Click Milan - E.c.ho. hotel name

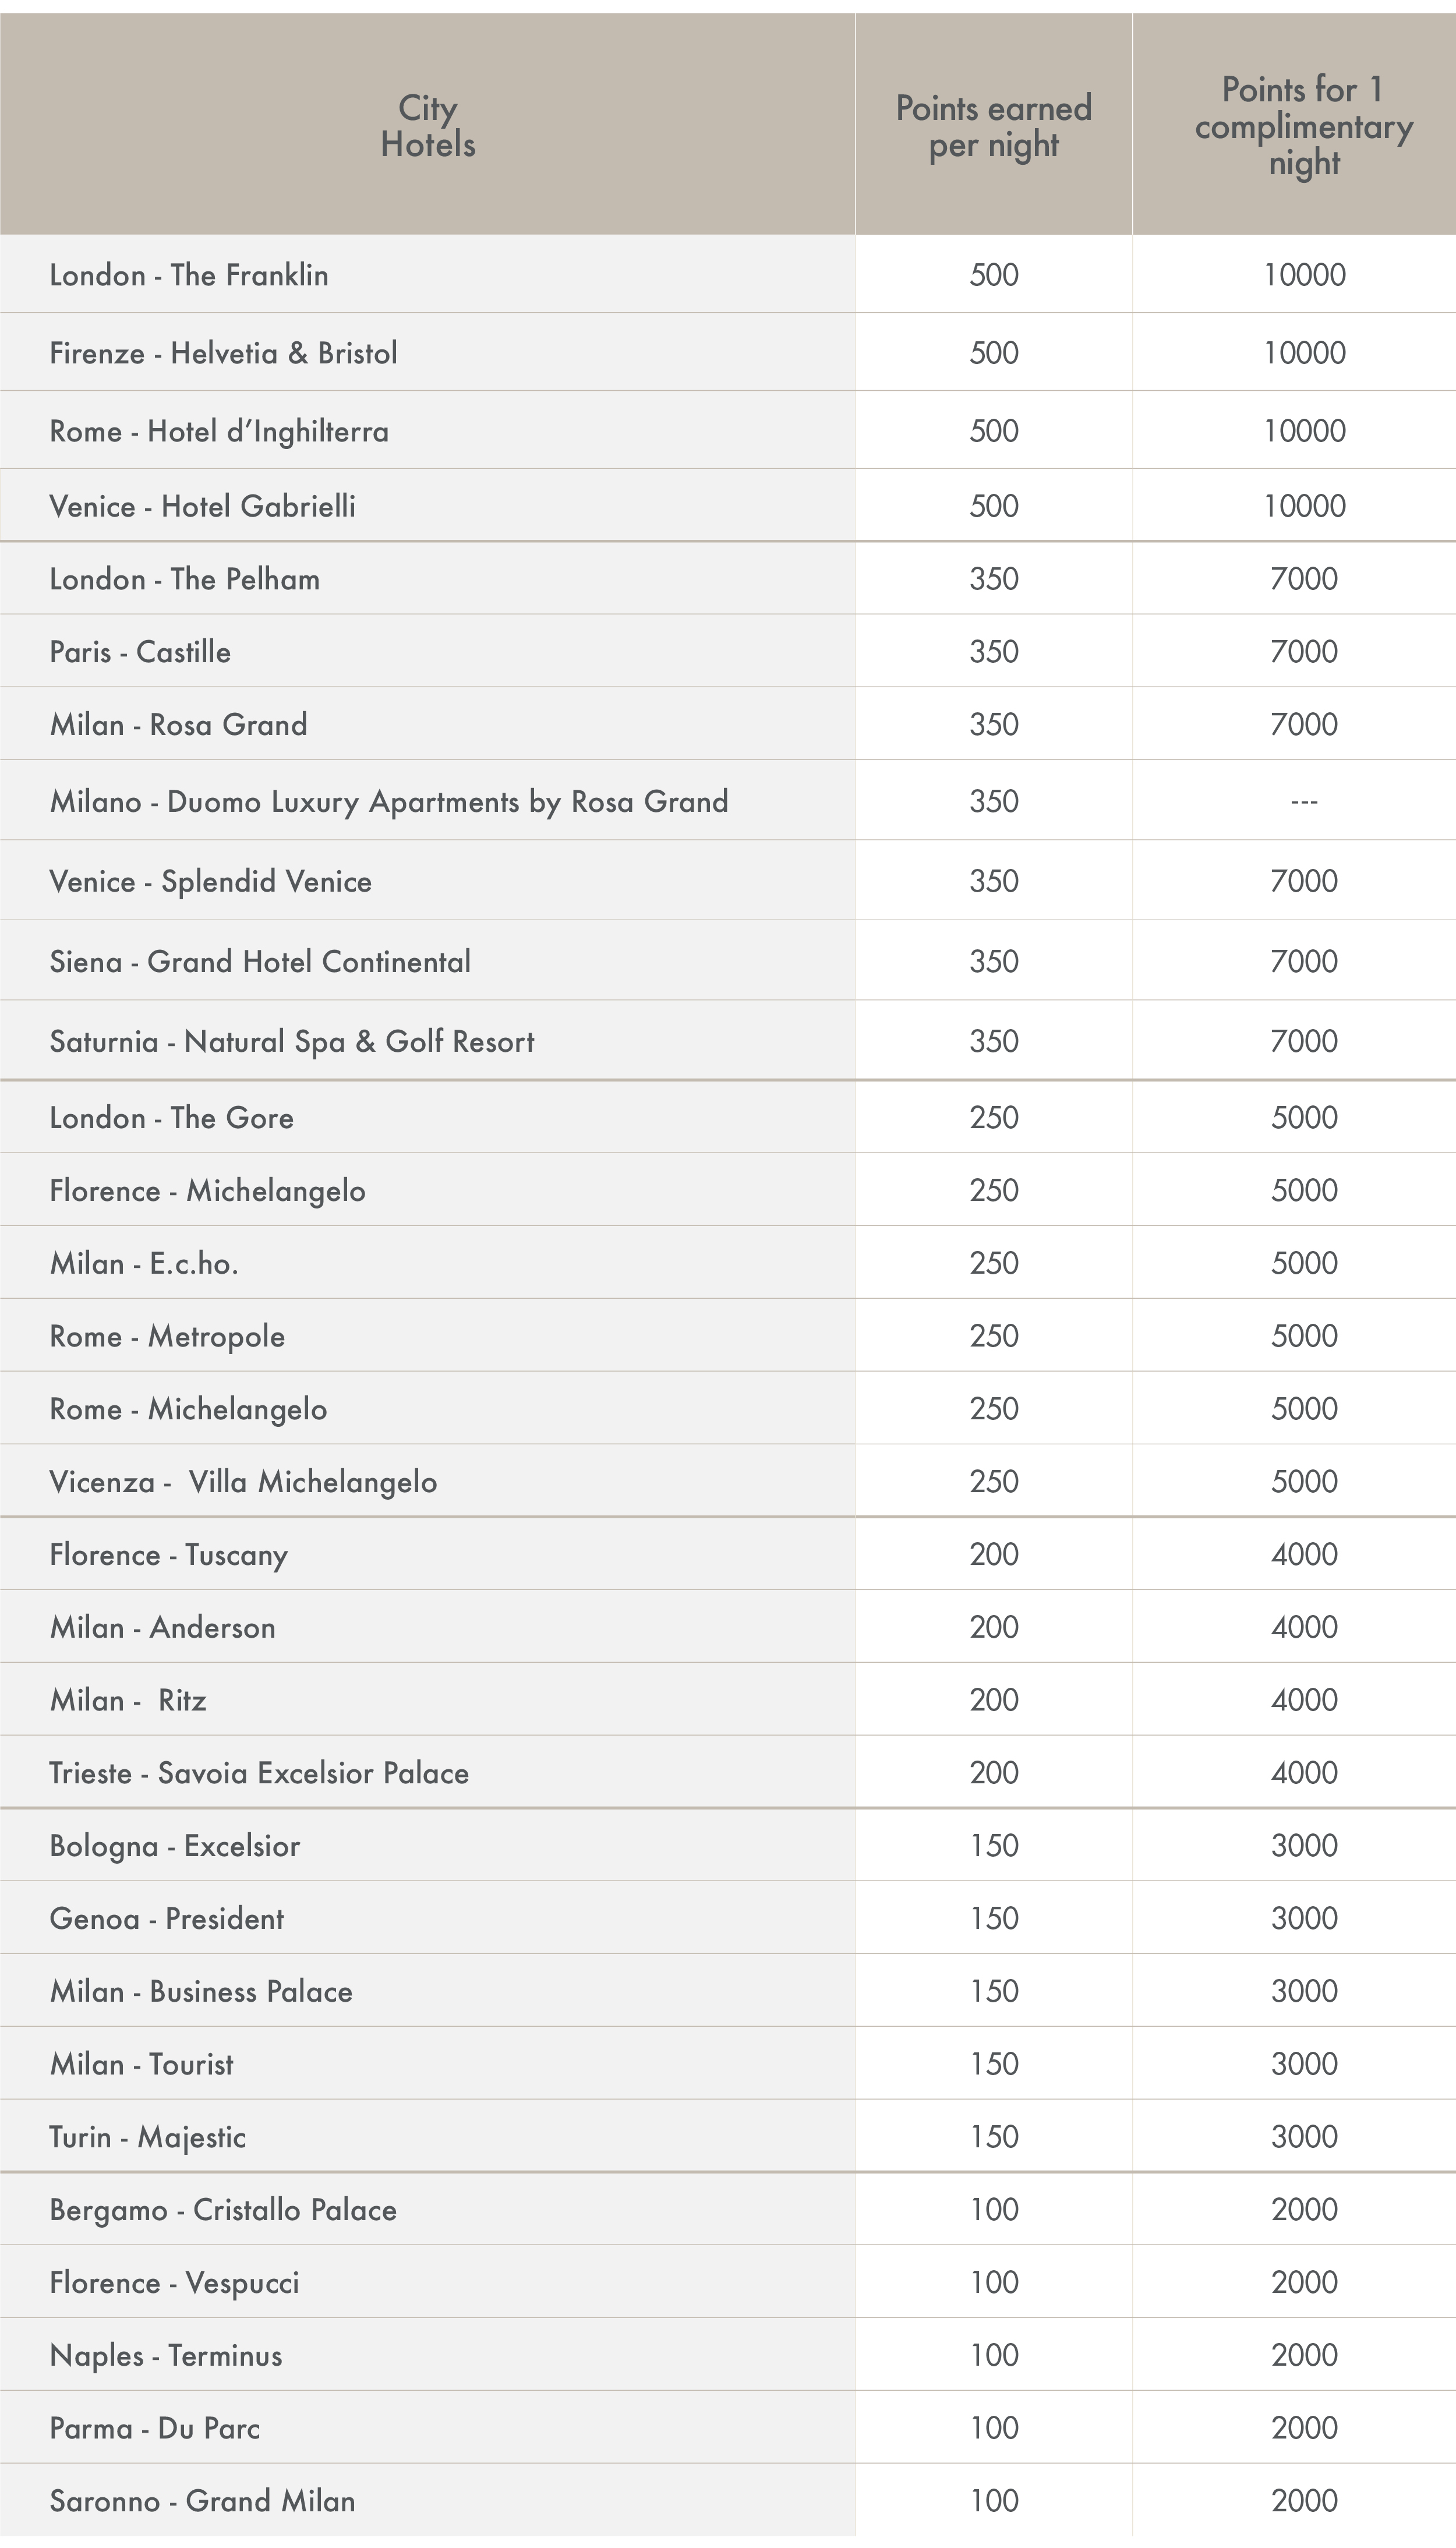(x=144, y=1264)
